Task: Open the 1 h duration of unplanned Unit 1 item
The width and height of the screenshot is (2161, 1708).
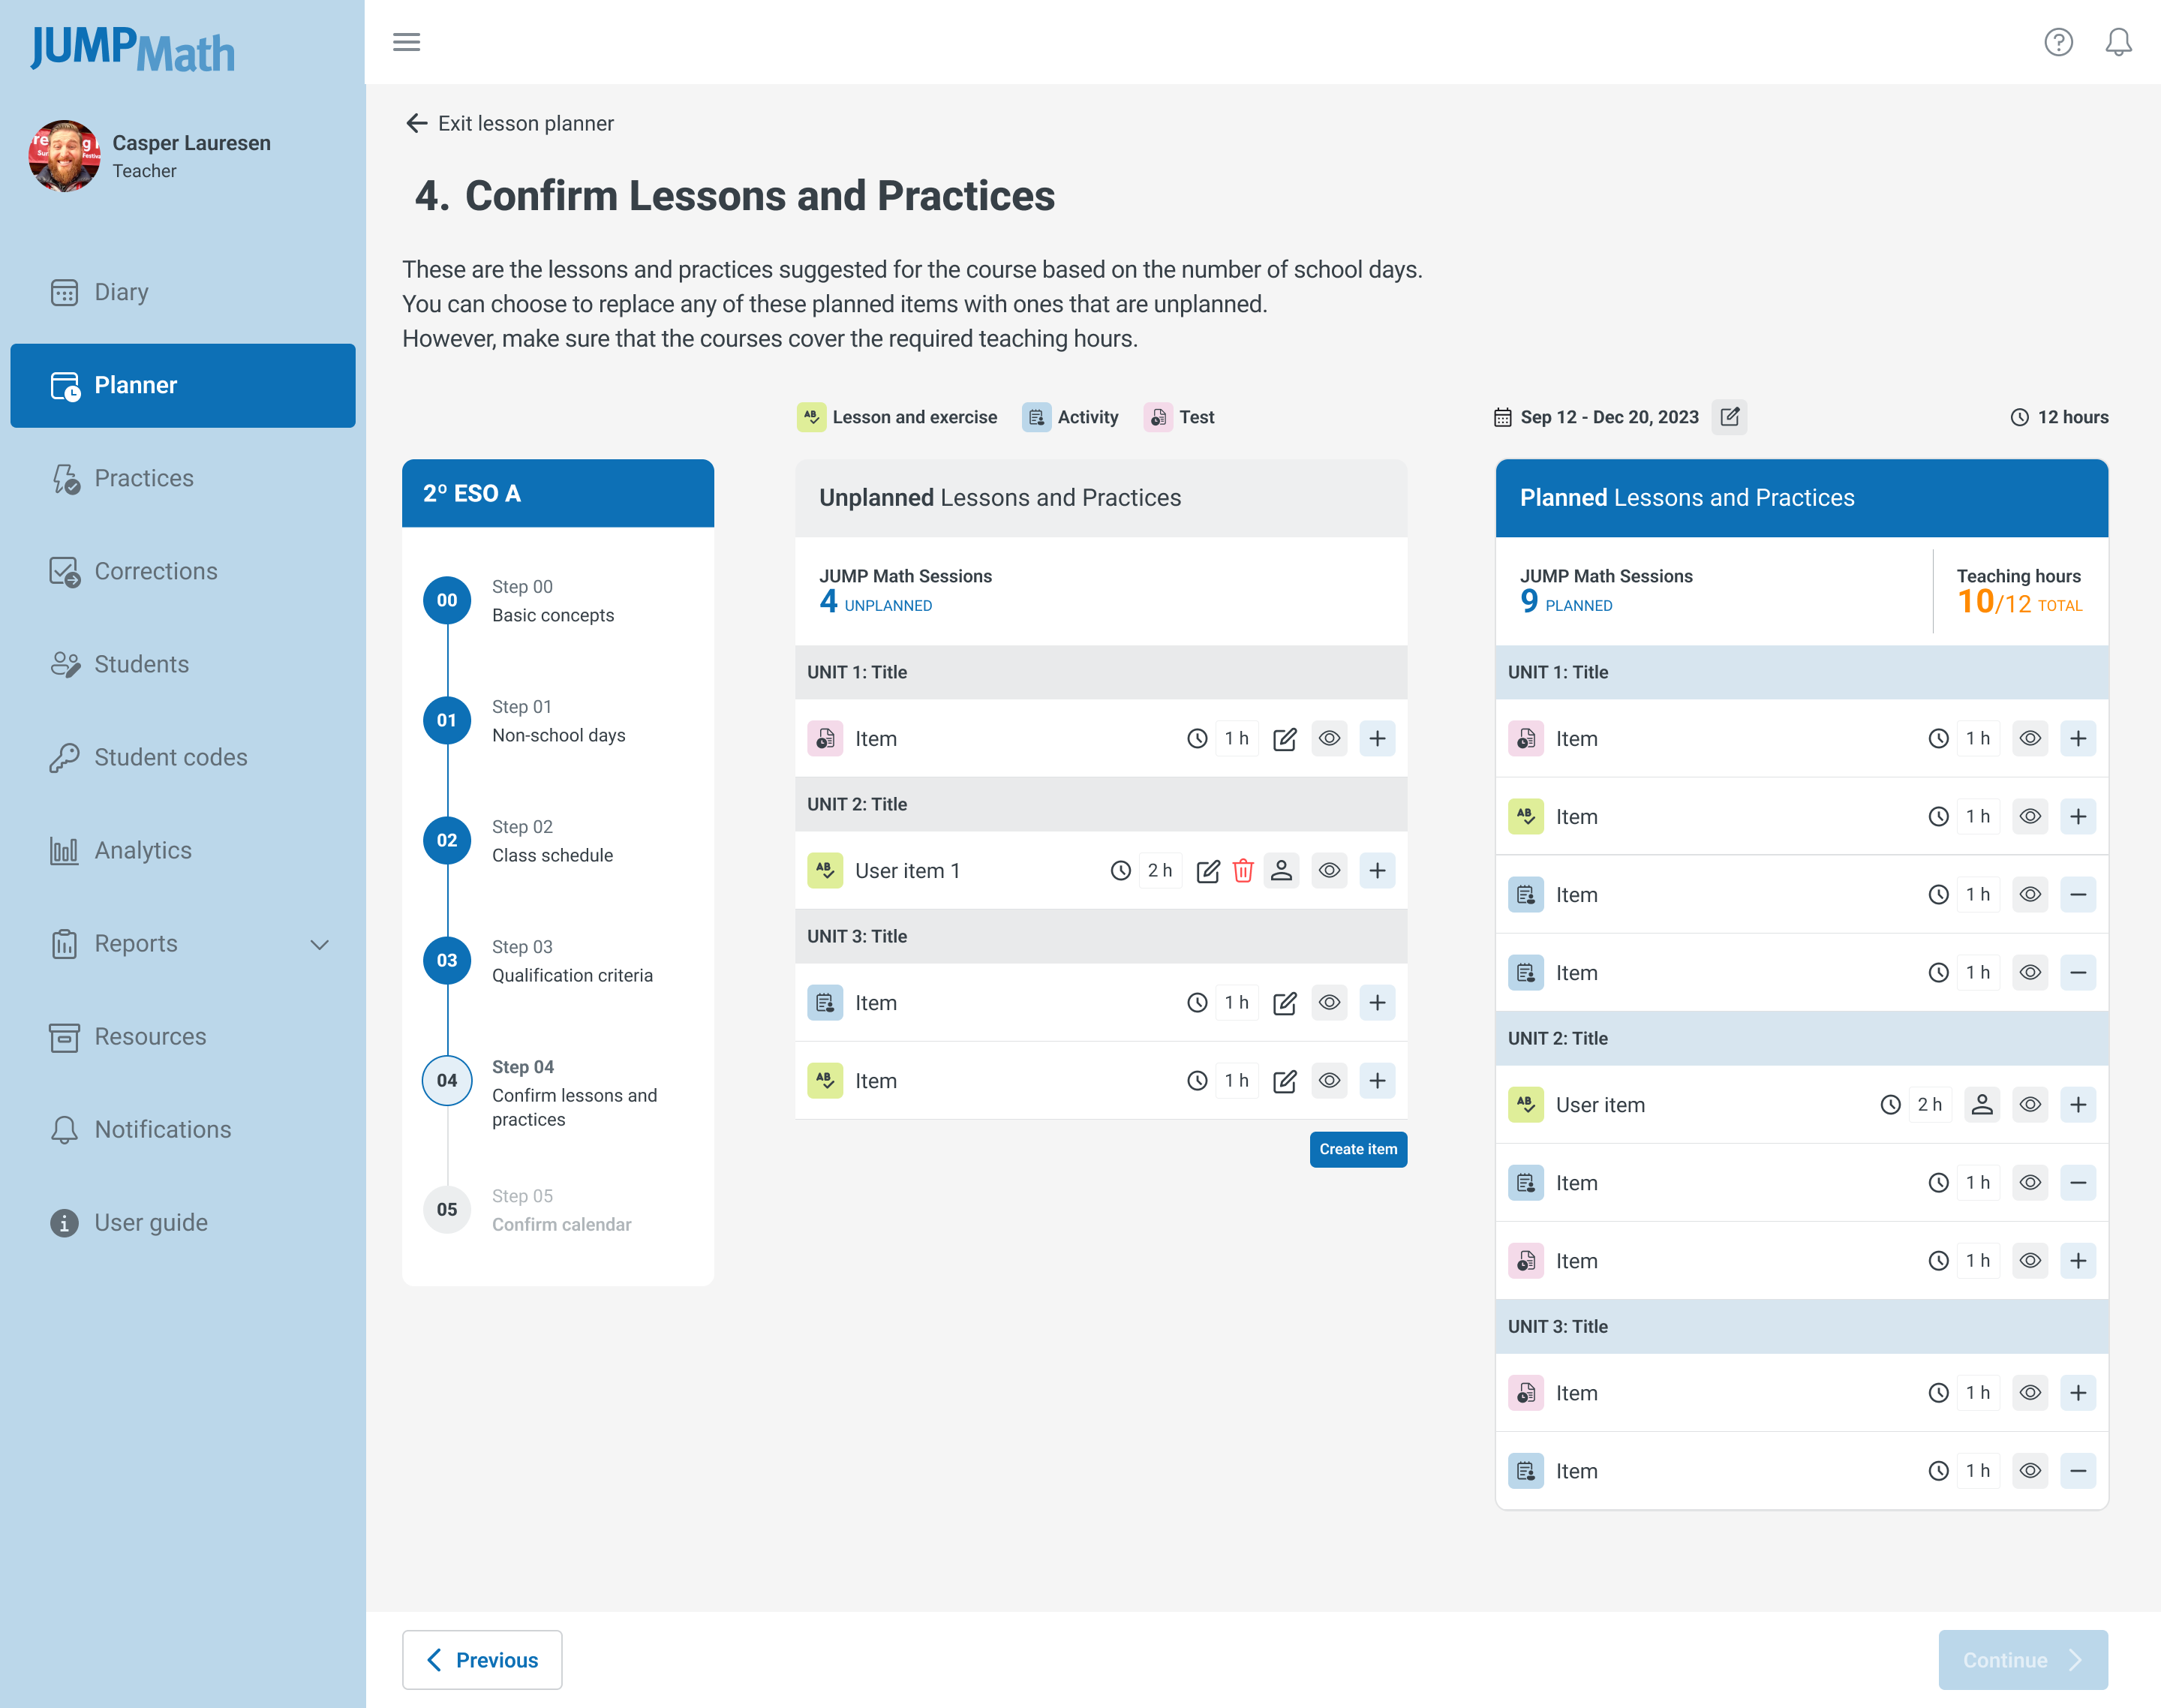Action: click(1236, 739)
